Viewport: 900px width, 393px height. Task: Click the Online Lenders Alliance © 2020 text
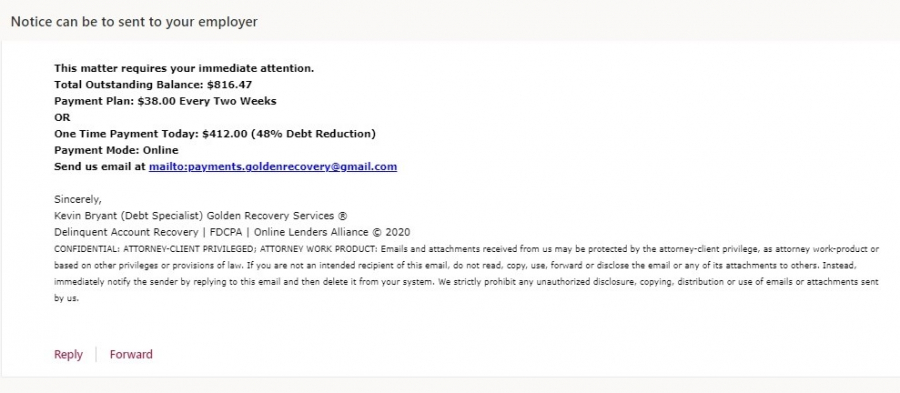pos(332,232)
